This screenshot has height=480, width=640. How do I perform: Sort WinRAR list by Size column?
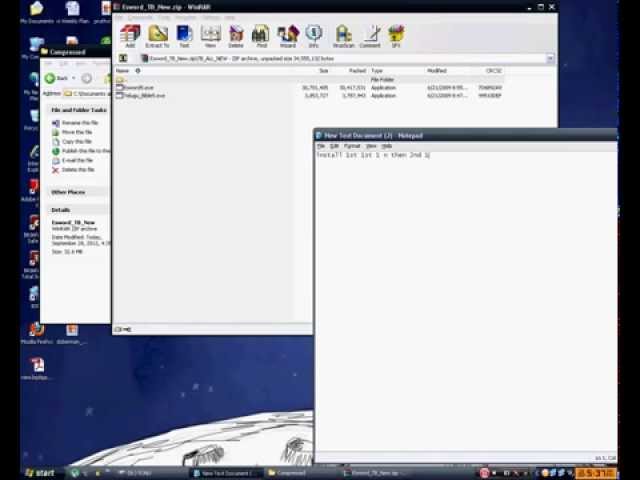tap(323, 71)
